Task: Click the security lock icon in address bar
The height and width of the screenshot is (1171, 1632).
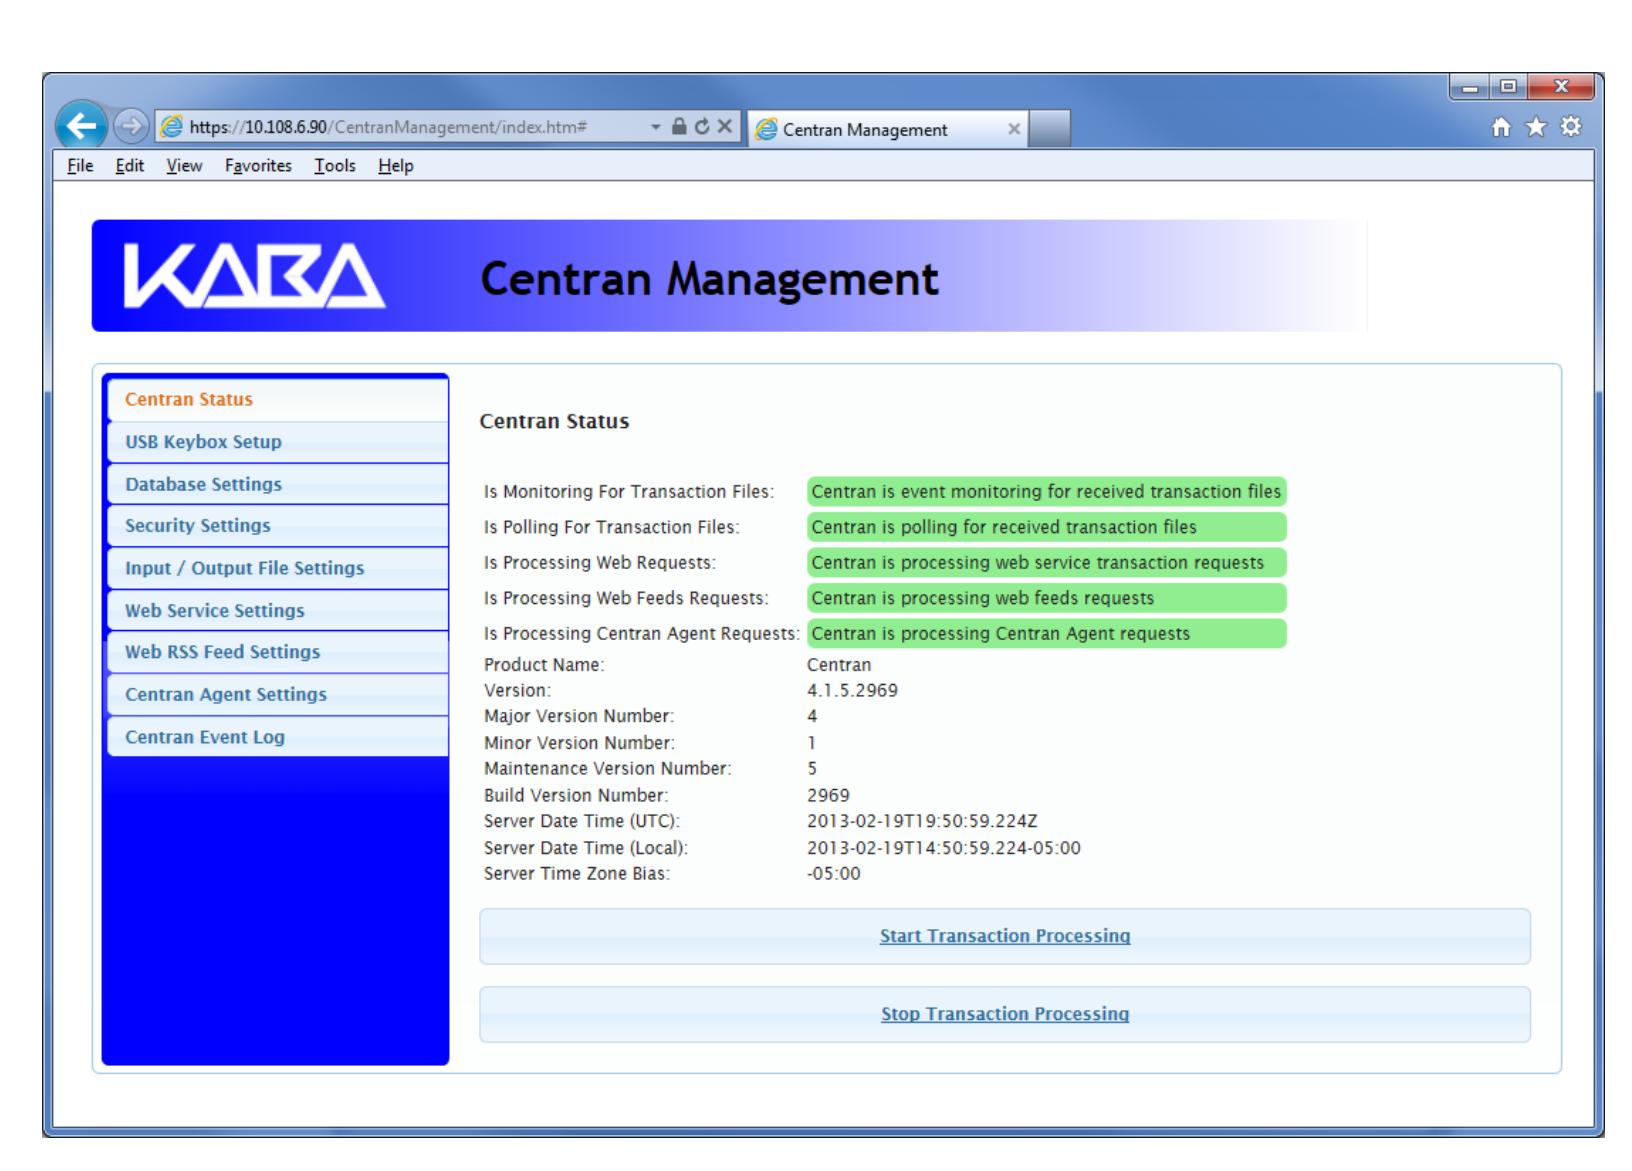Action: click(x=678, y=128)
